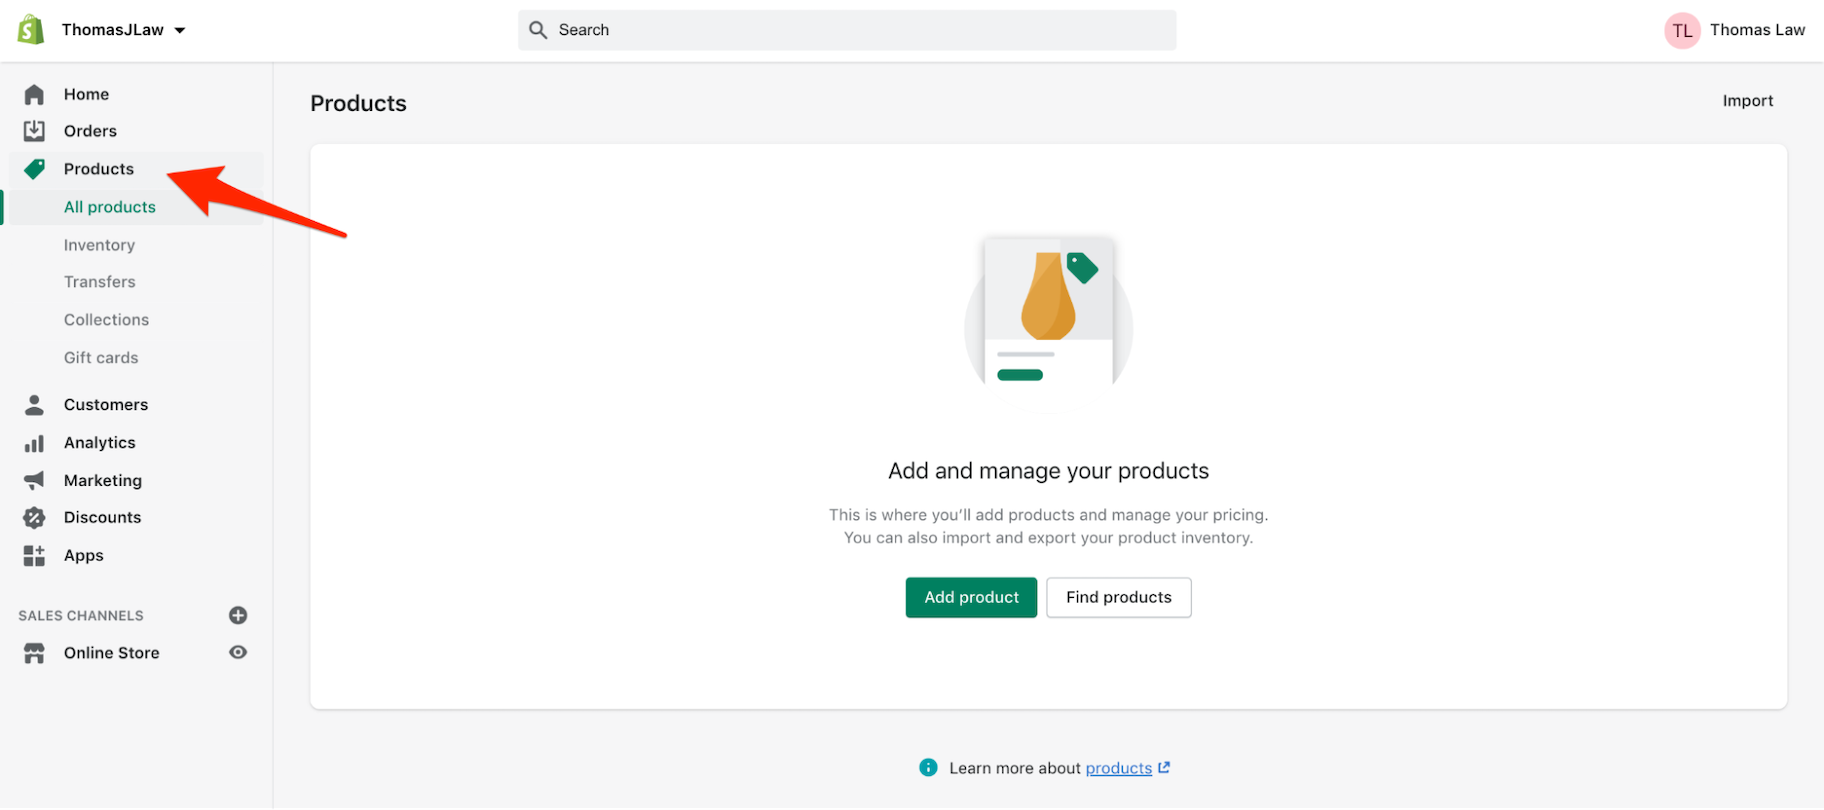Select the Discounts icon in sidebar
The image size is (1824, 810).
[34, 517]
